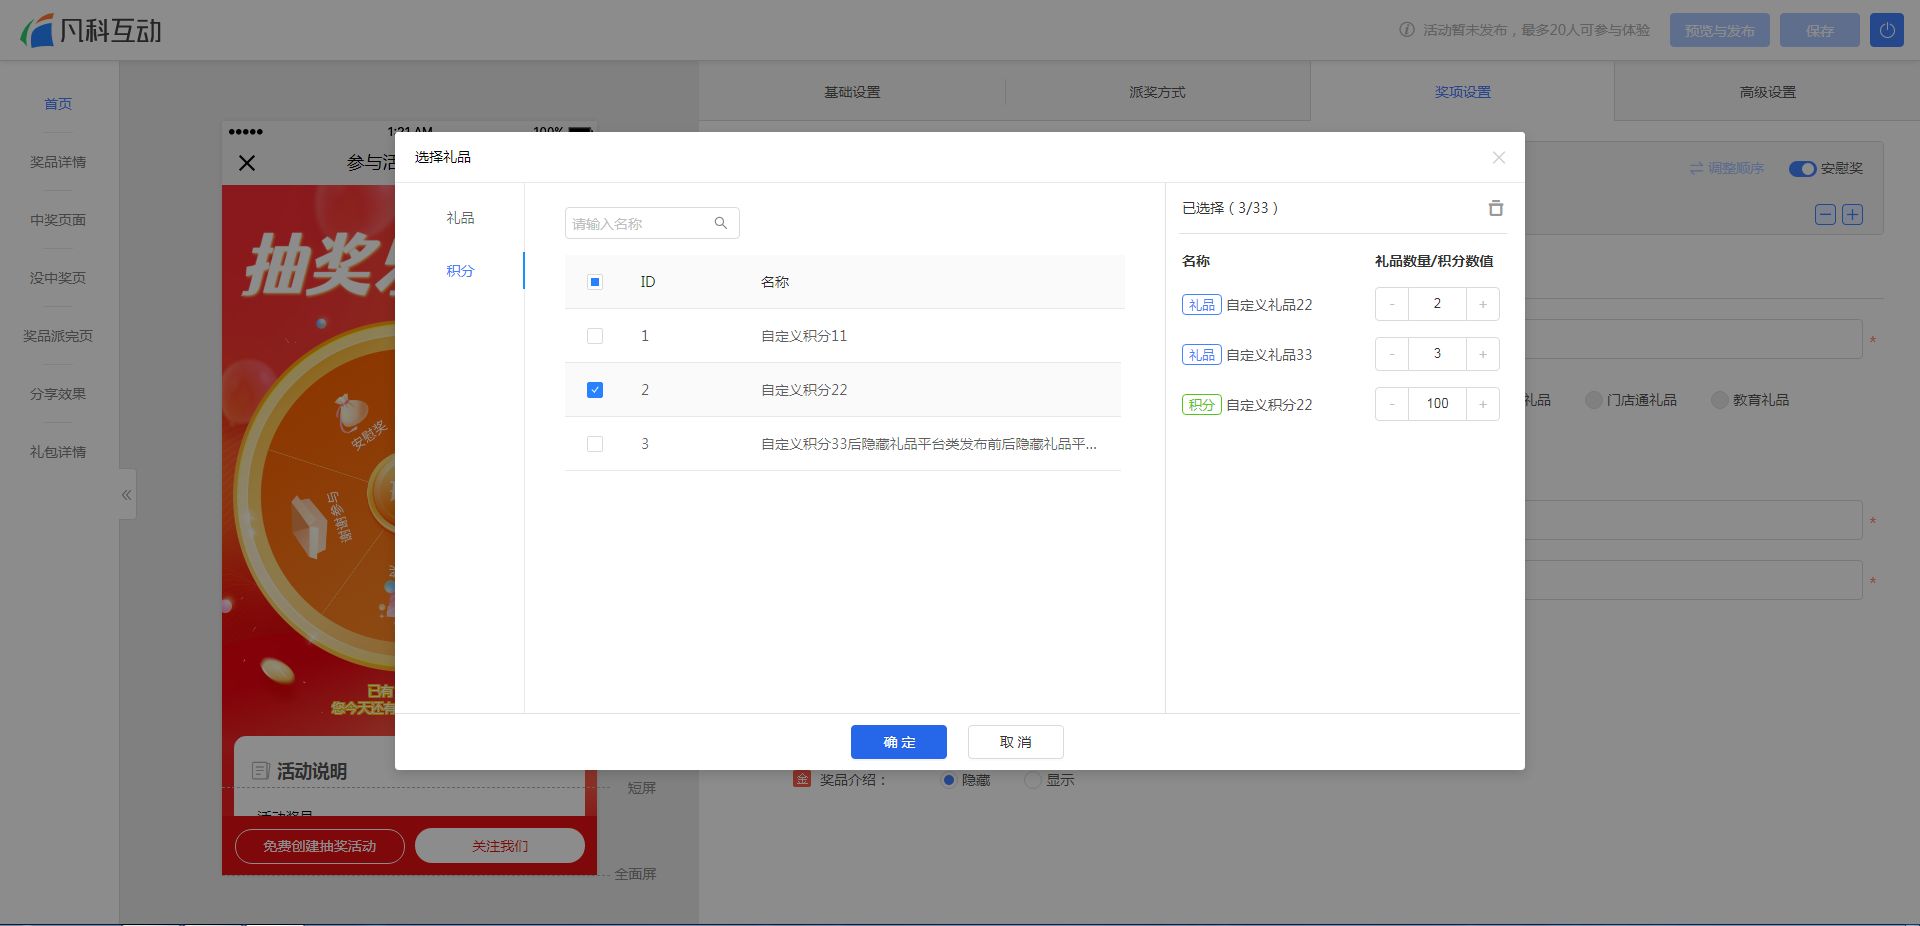Increase quantity of 自定义礼品22
1920x926 pixels.
point(1482,304)
